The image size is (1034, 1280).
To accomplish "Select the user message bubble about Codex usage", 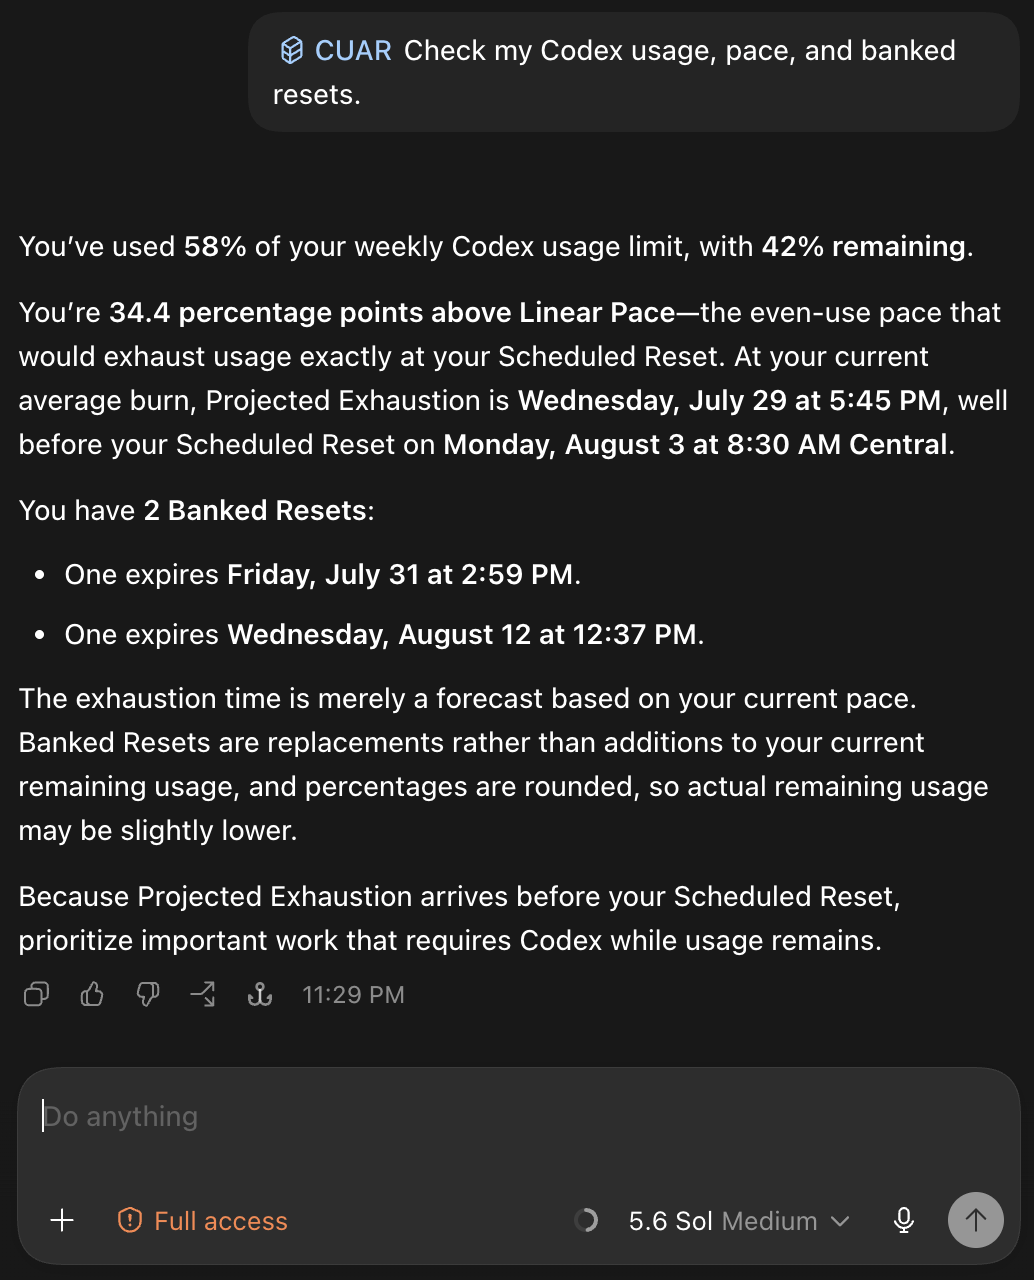I will 633,72.
